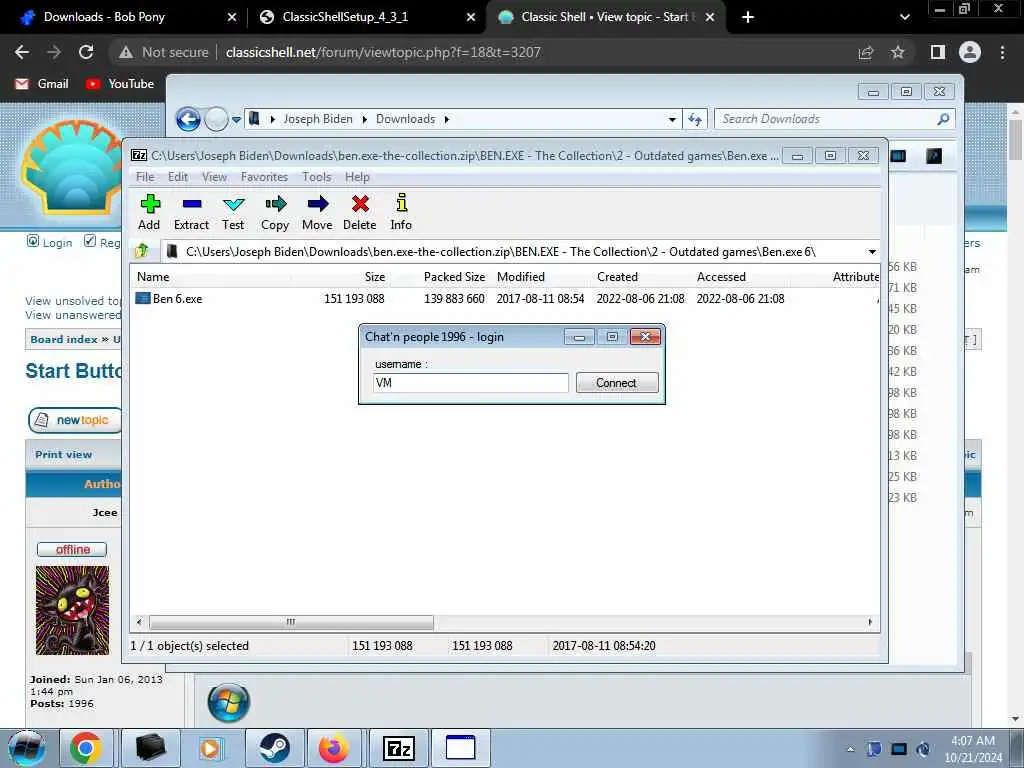This screenshot has width=1024, height=768.
Task: Open the Favorites menu in 7-Zip
Action: 264,177
